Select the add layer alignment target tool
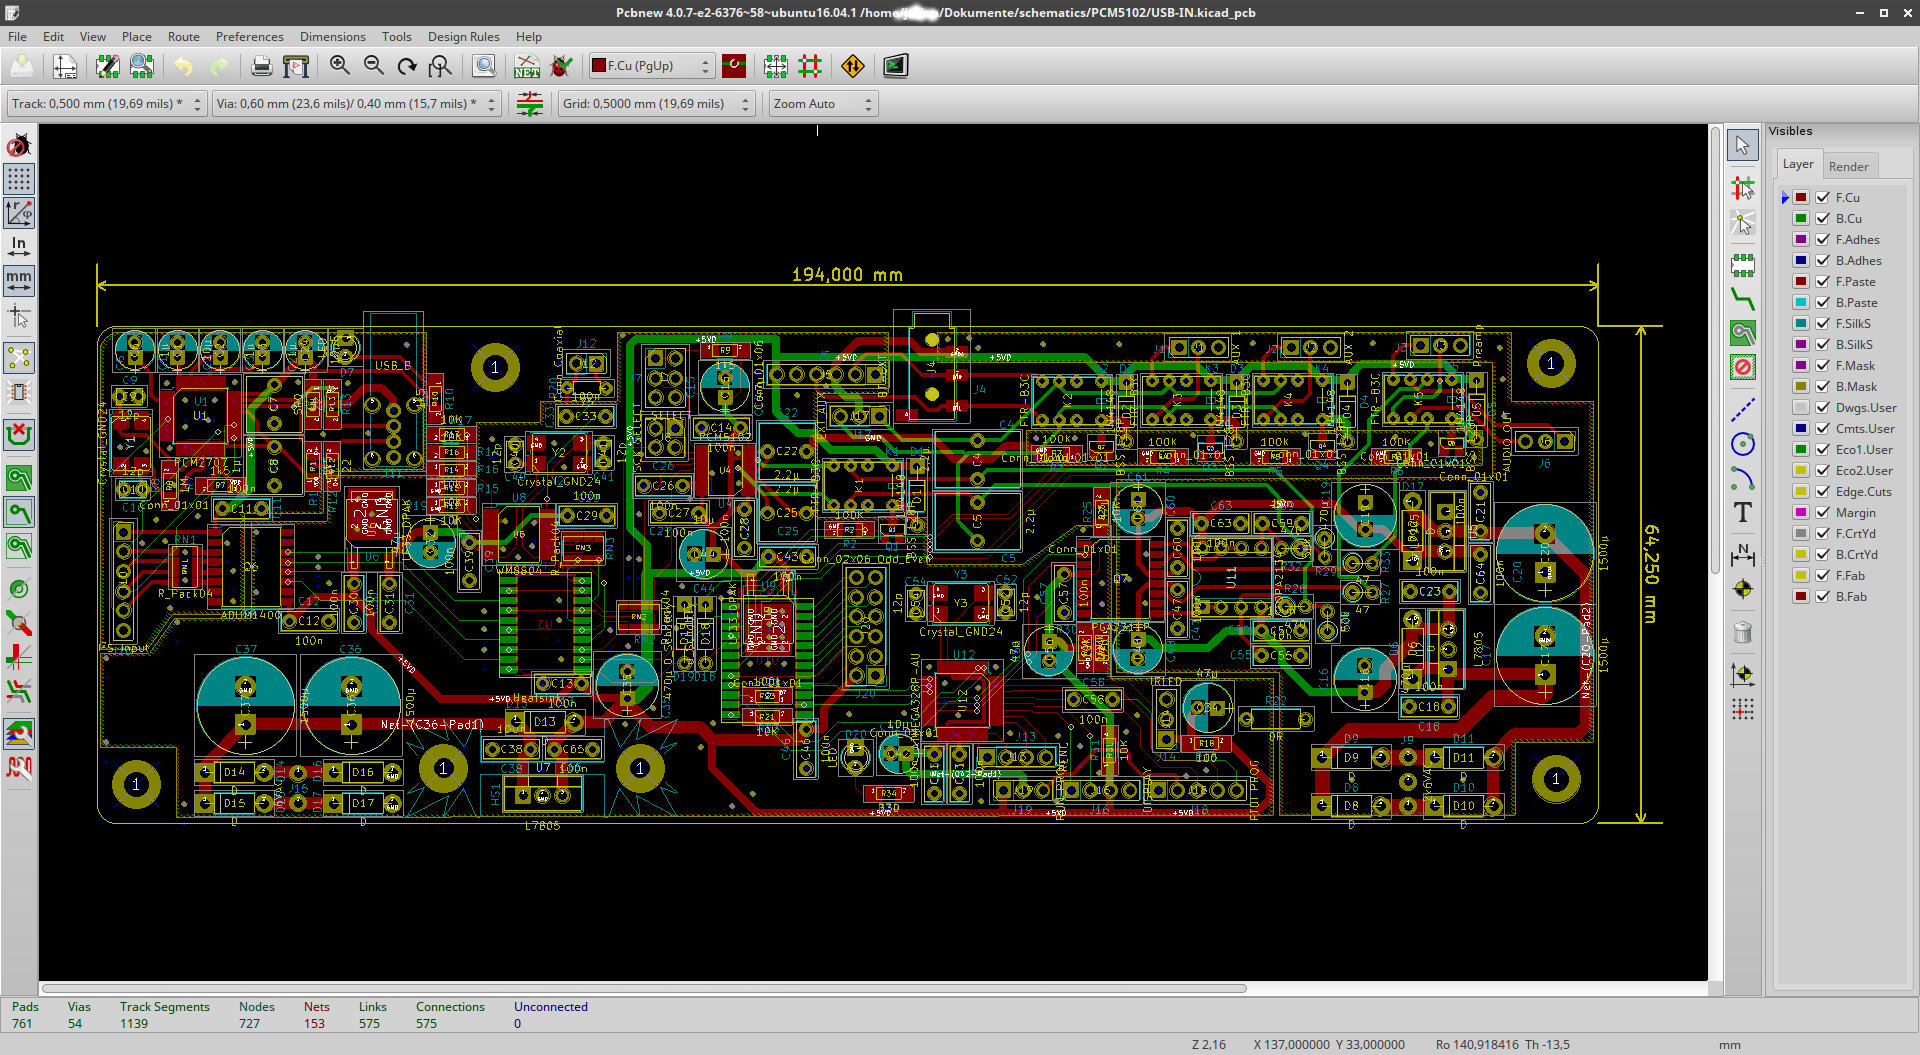 tap(1743, 589)
